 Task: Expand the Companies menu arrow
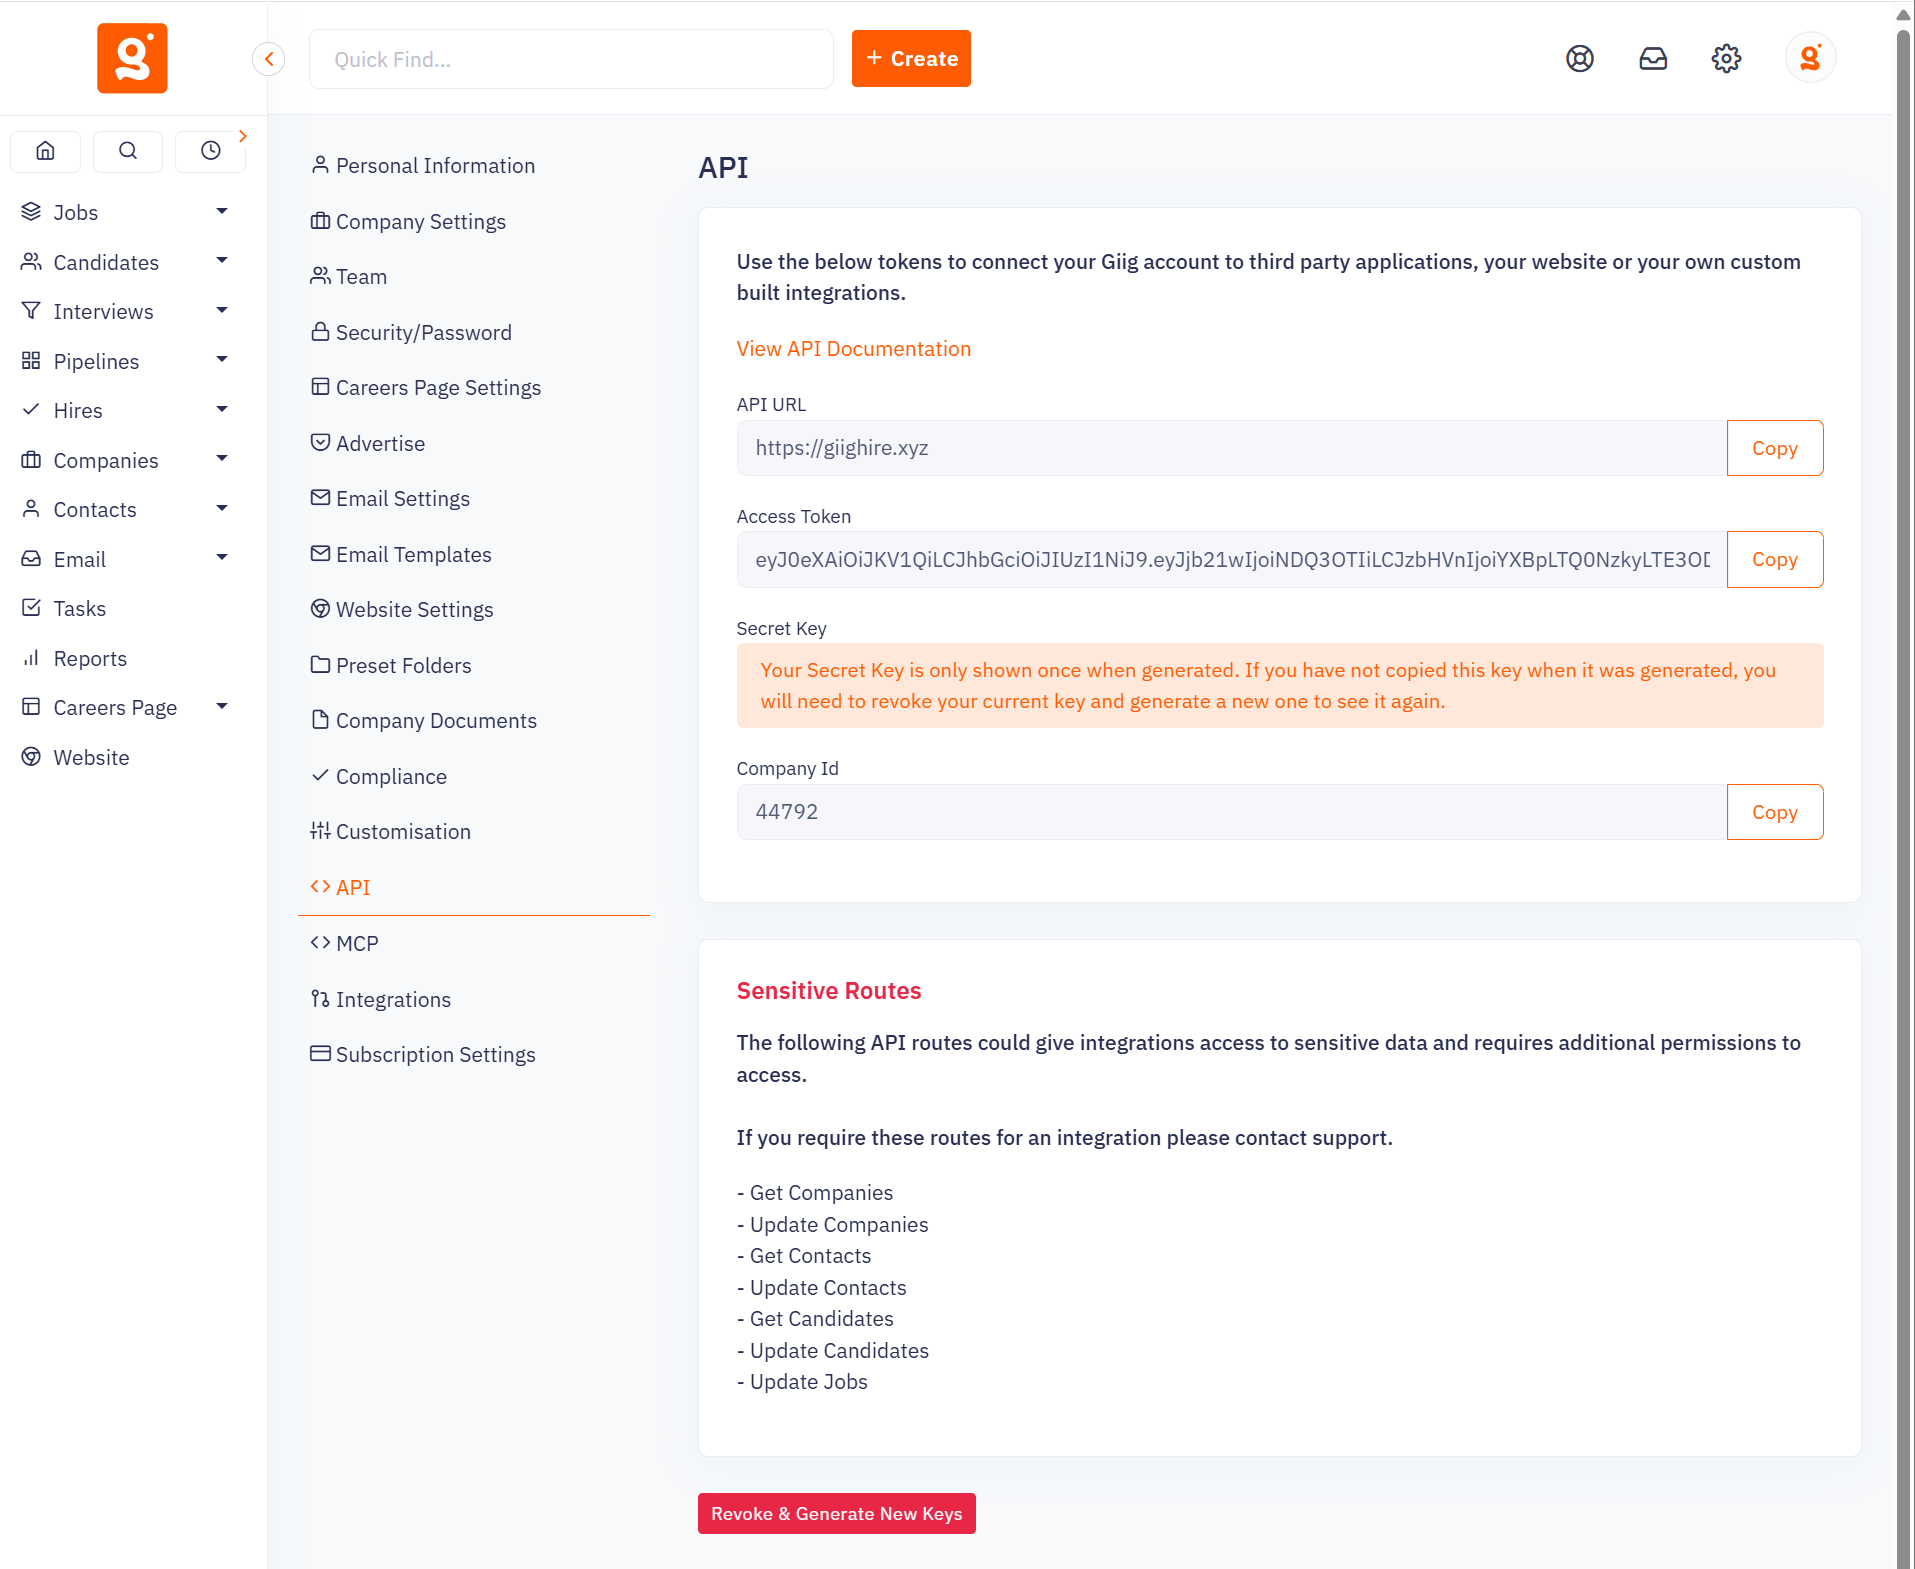(222, 459)
